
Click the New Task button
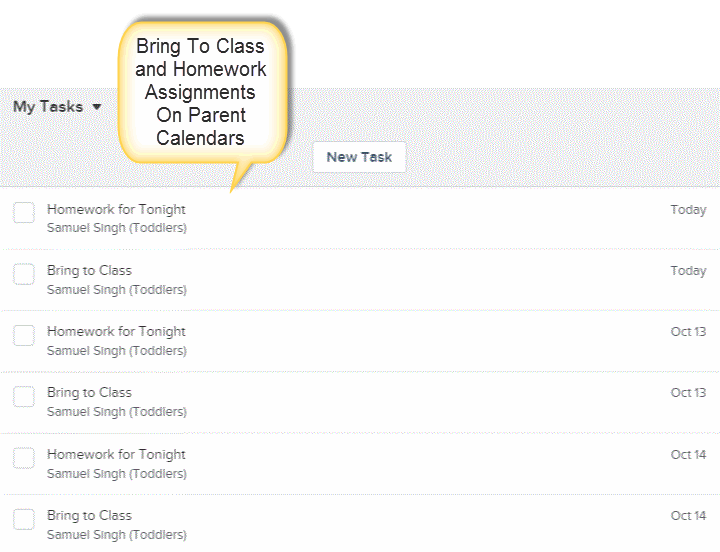[x=359, y=157]
